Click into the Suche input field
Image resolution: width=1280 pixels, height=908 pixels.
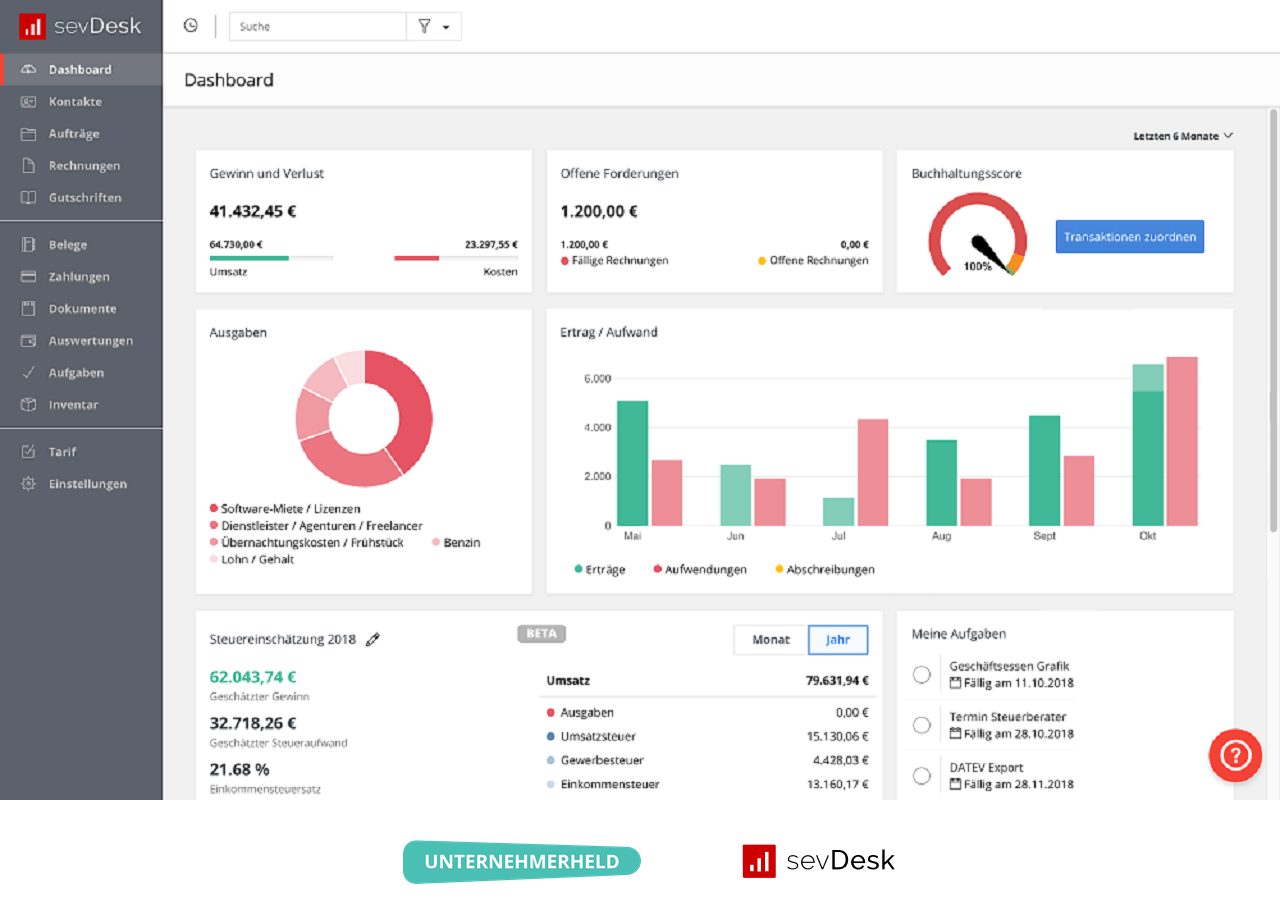tap(317, 26)
